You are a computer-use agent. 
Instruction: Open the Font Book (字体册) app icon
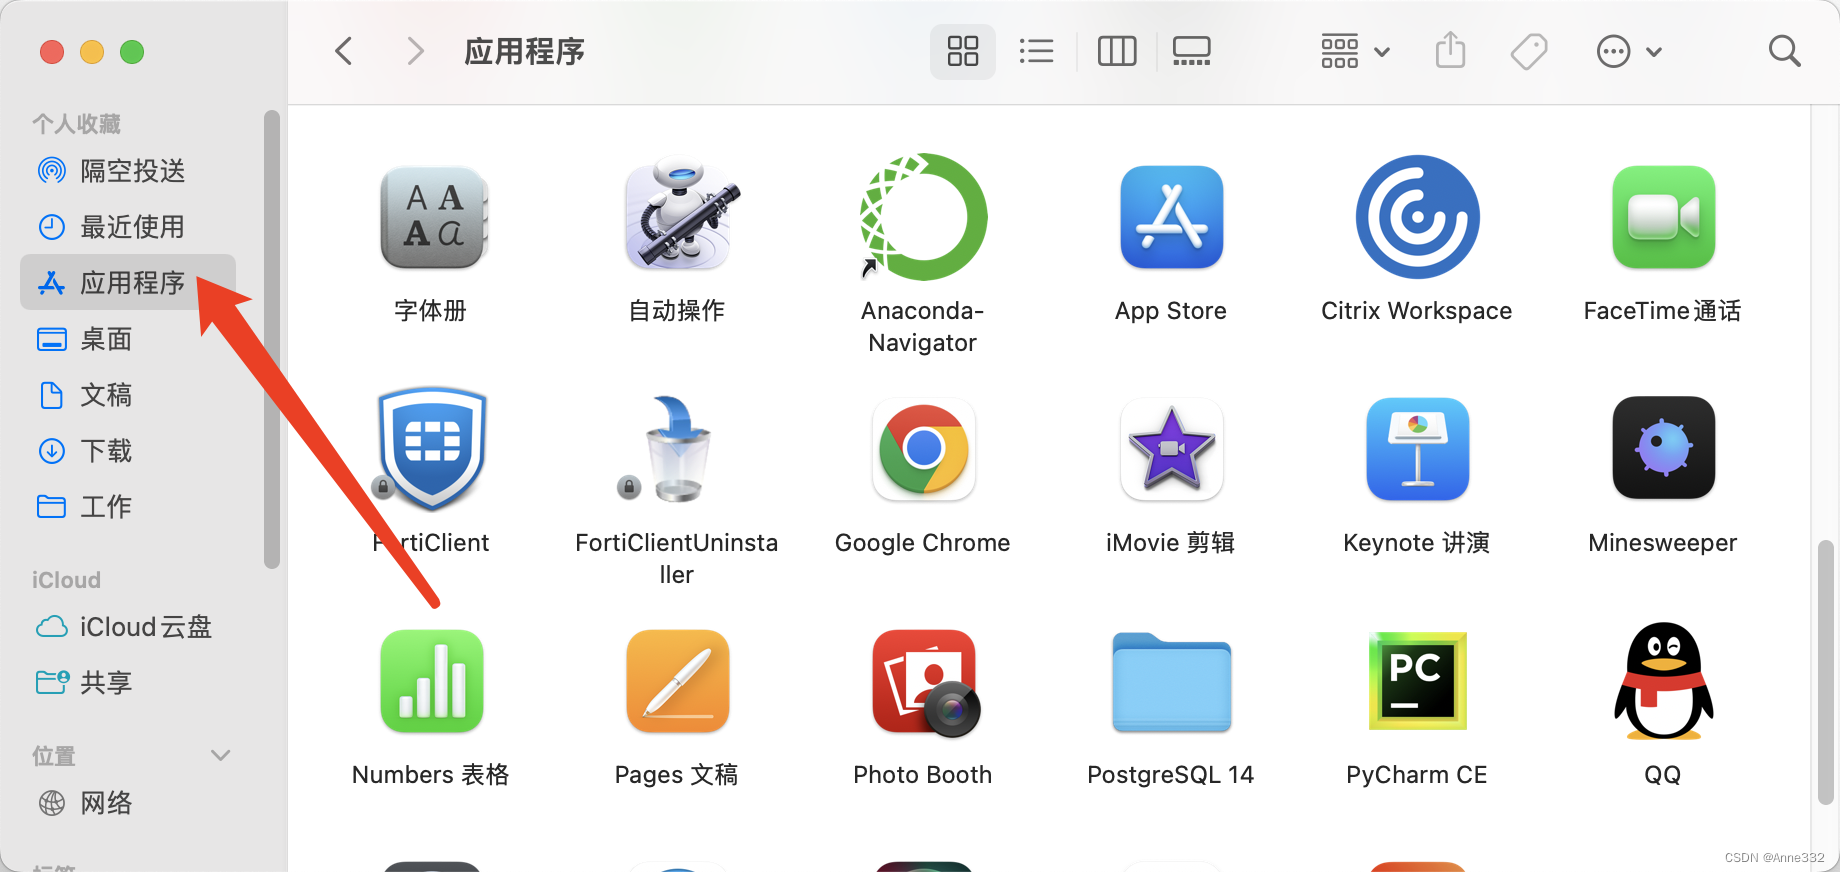432,217
